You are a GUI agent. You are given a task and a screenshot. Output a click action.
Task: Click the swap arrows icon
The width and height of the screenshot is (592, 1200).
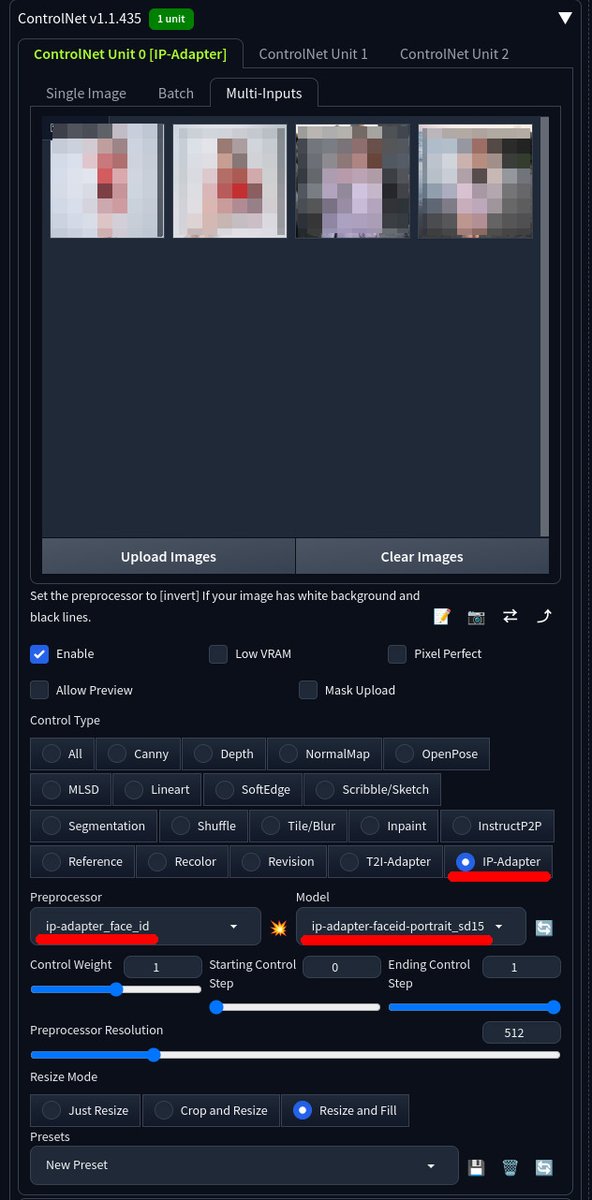pyautogui.click(x=510, y=617)
